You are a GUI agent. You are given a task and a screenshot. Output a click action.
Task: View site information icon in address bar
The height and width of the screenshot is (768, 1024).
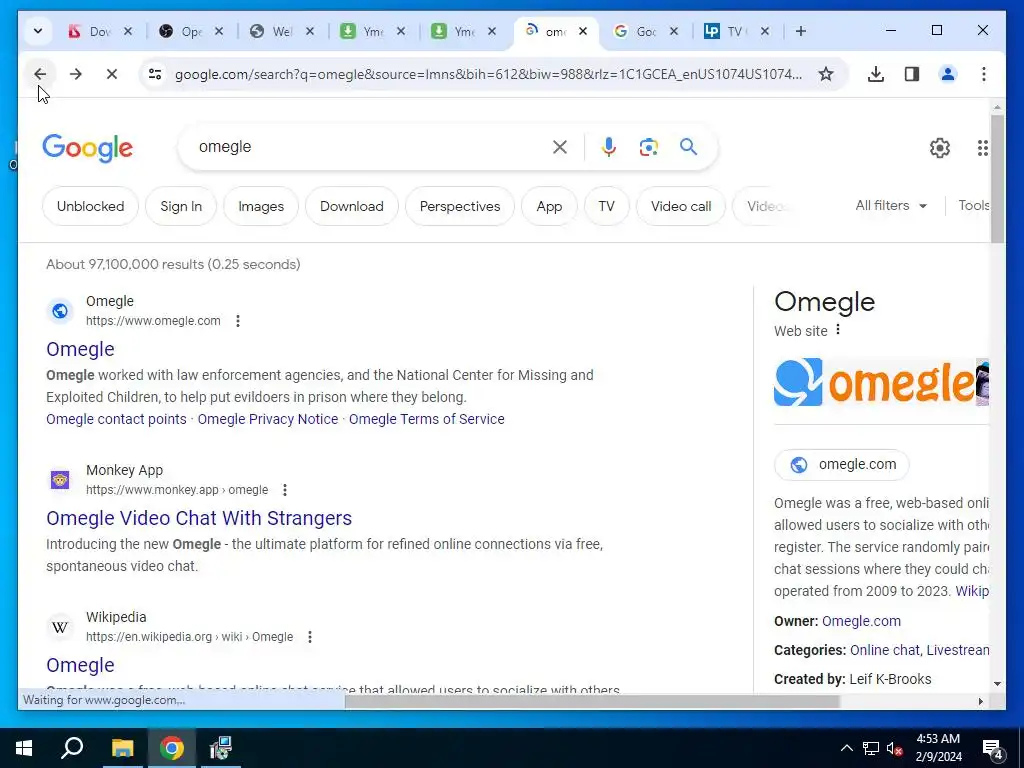coord(155,74)
